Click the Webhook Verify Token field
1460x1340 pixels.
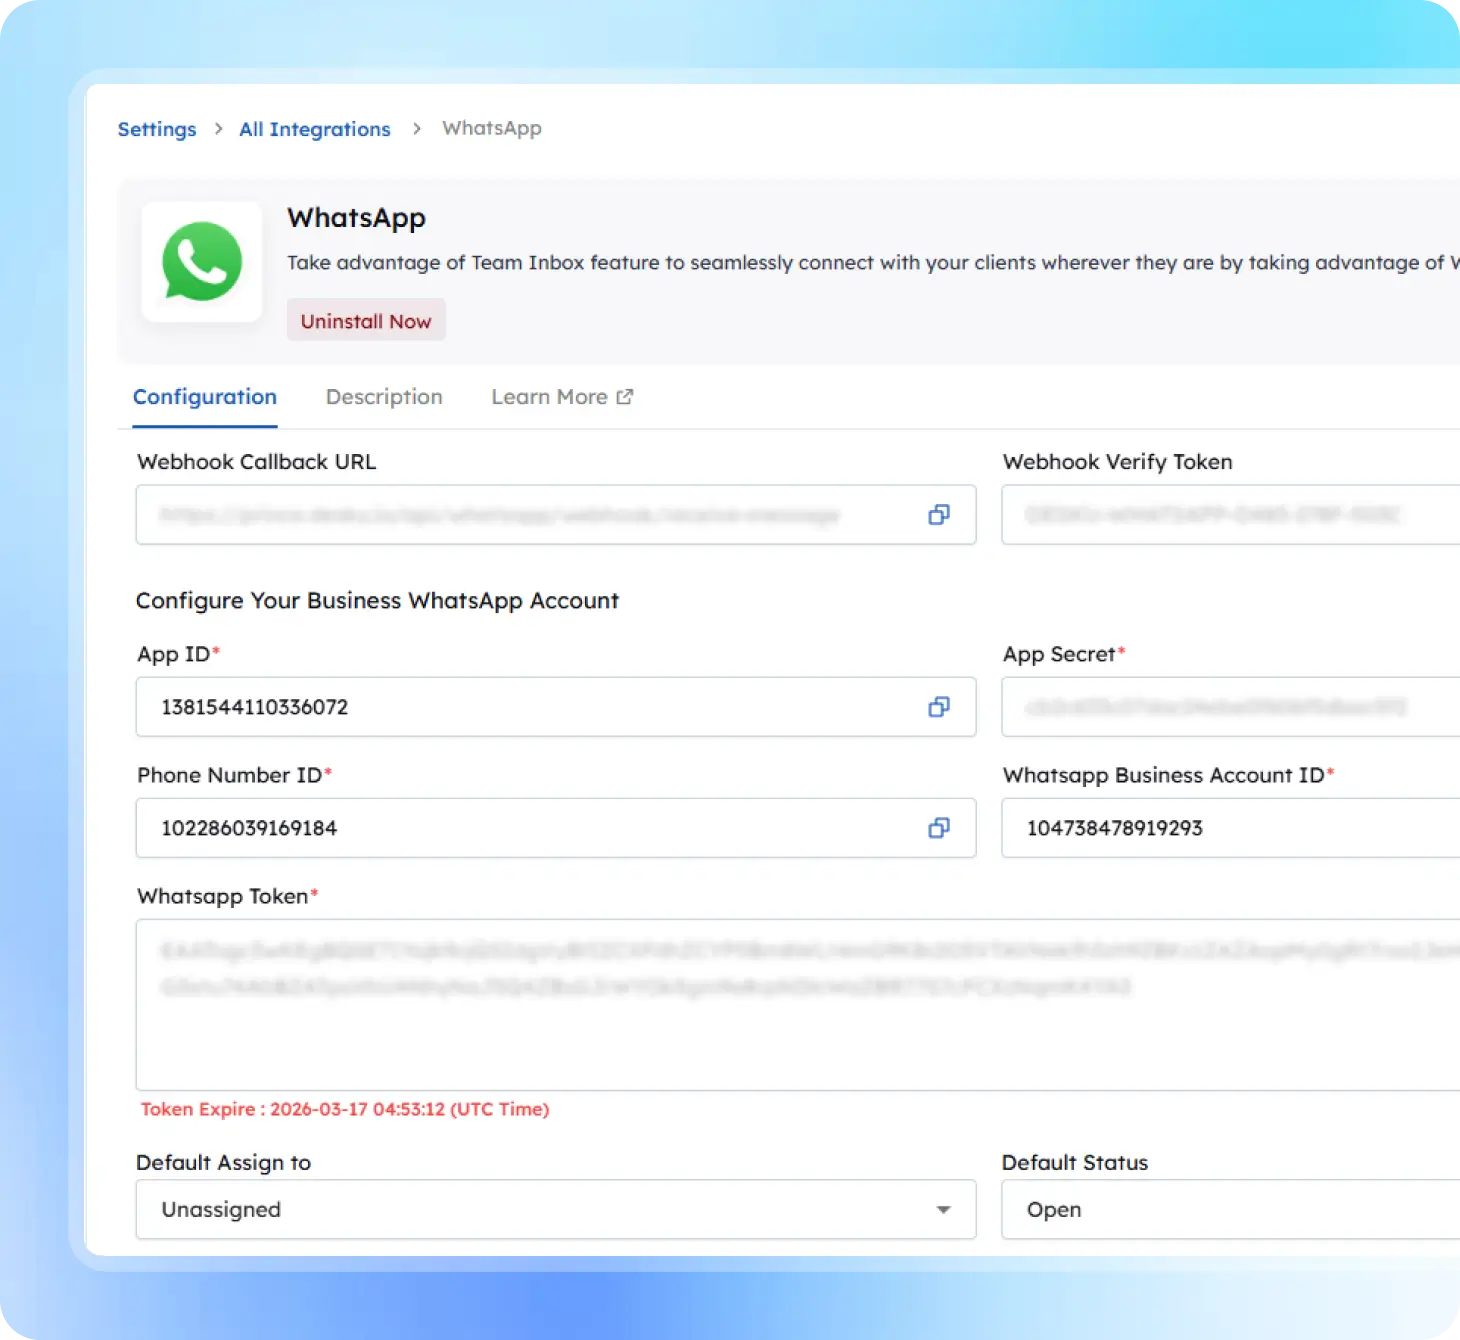[x=1231, y=515]
